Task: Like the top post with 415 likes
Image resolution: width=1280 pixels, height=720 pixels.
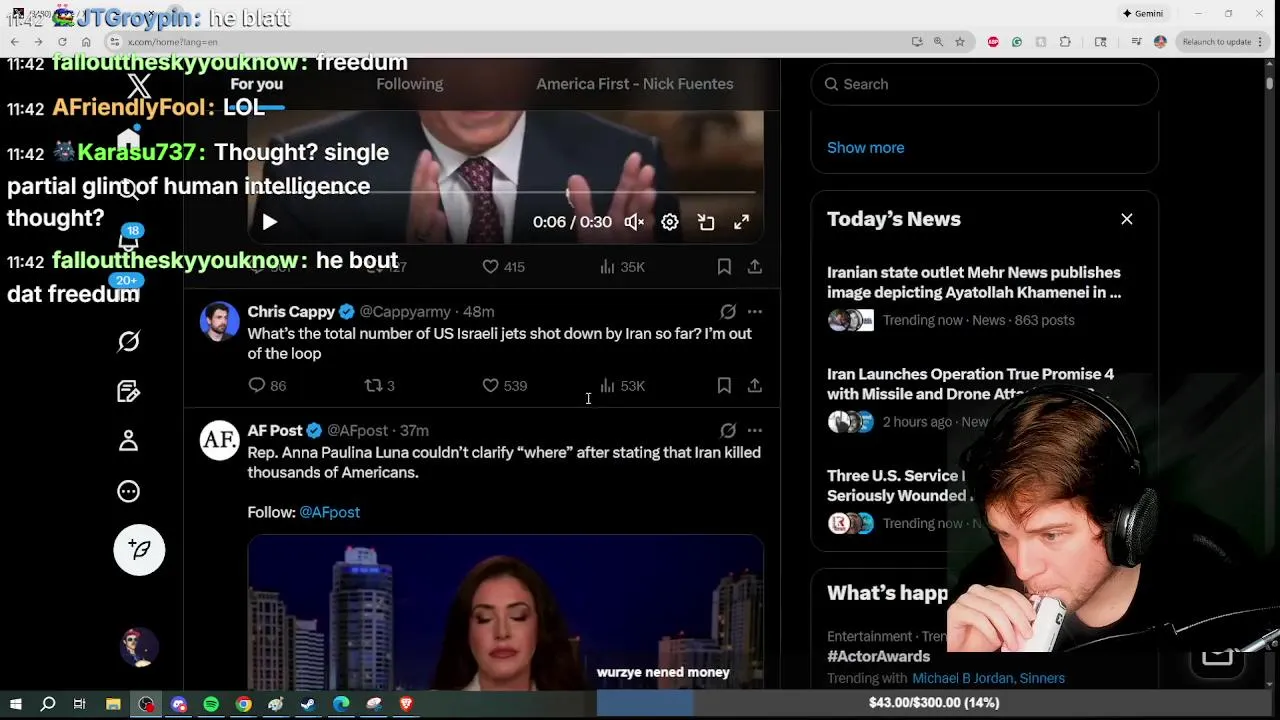Action: (503, 267)
